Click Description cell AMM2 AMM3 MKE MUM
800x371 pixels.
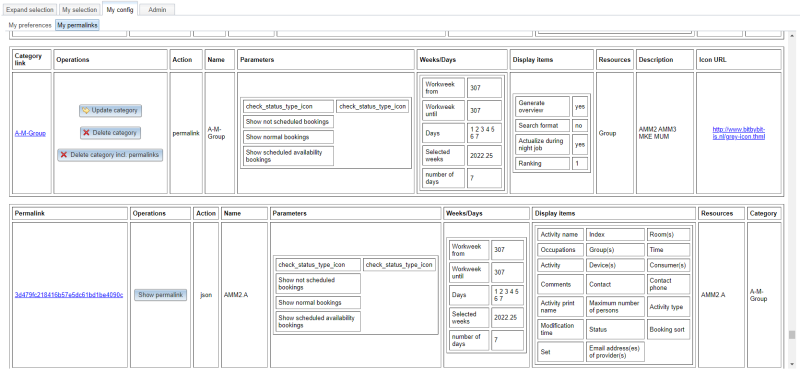point(665,133)
